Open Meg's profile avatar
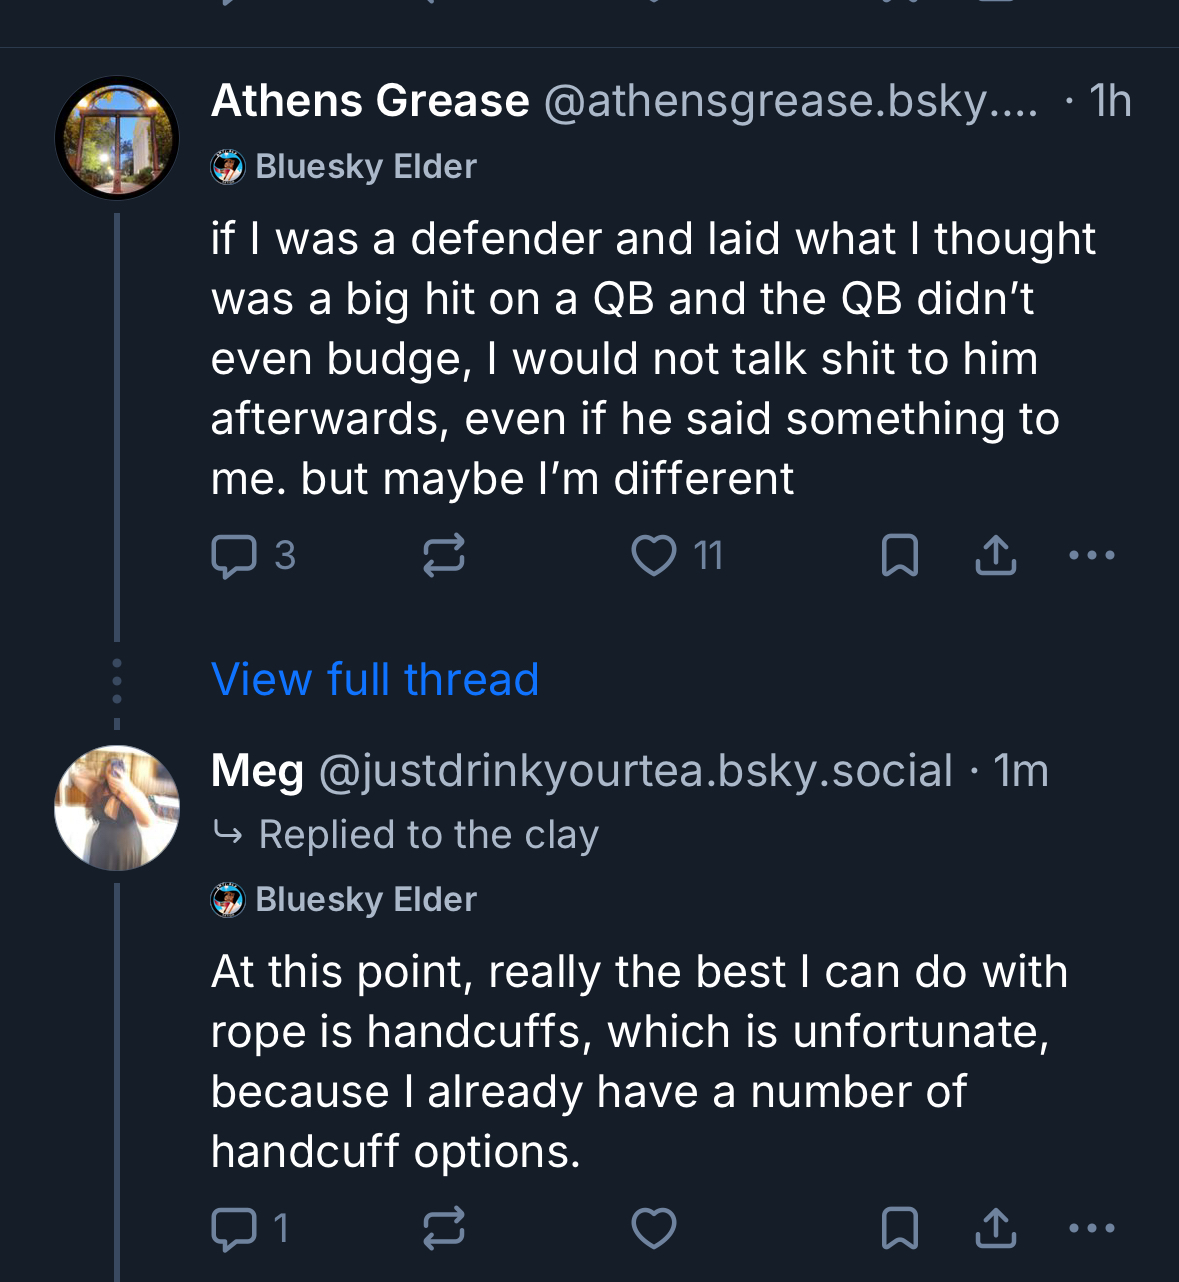This screenshot has height=1282, width=1179. pos(117,808)
